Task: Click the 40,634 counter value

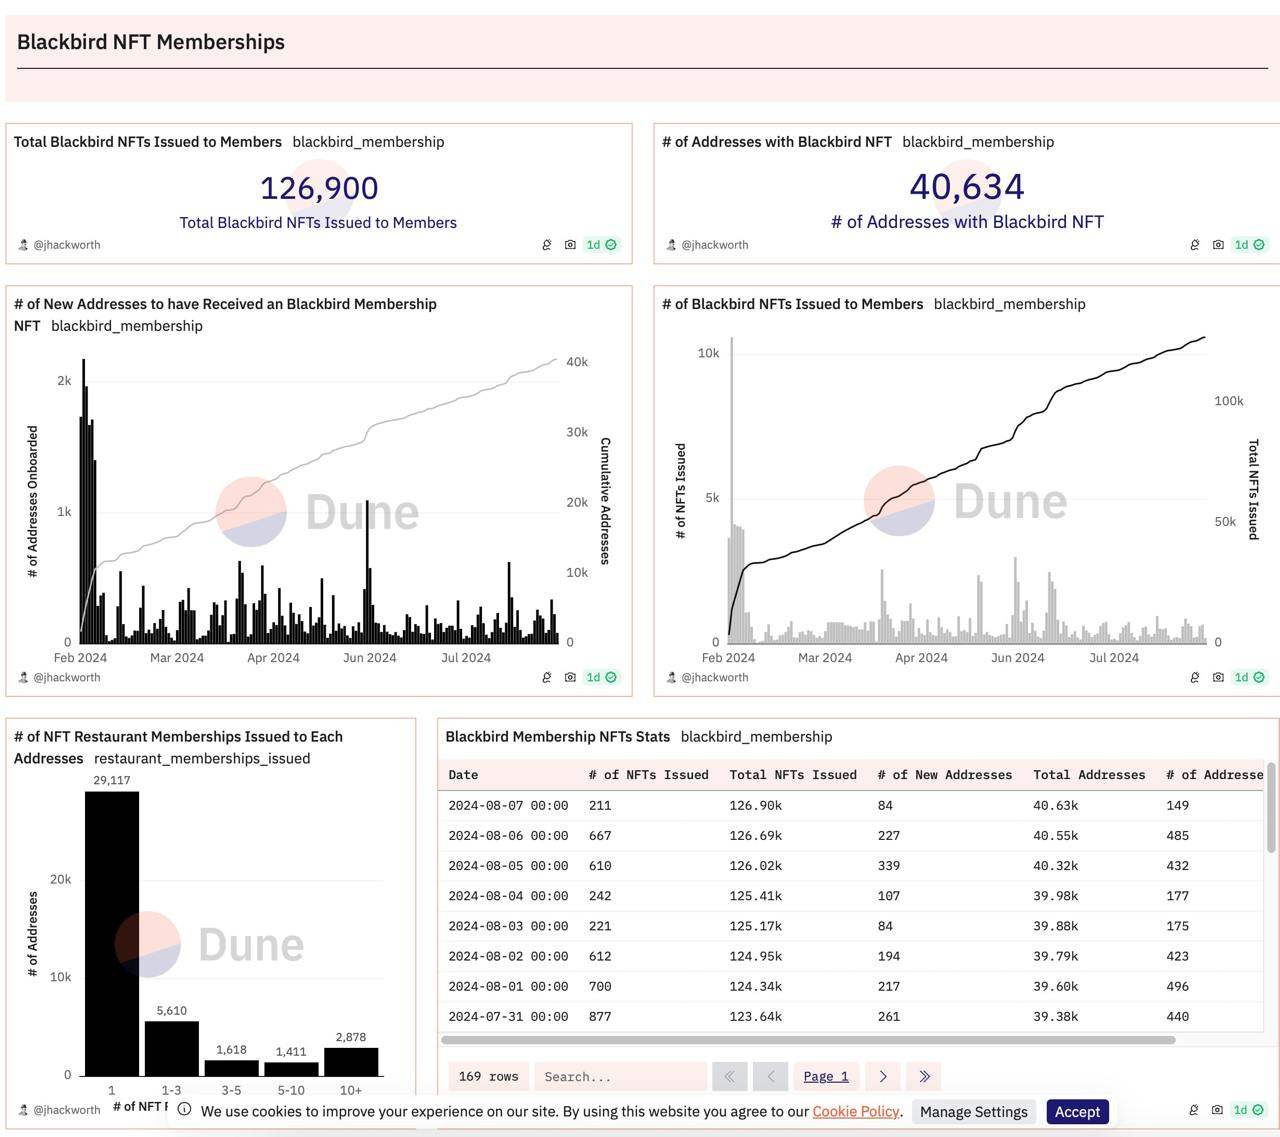Action: pos(967,187)
